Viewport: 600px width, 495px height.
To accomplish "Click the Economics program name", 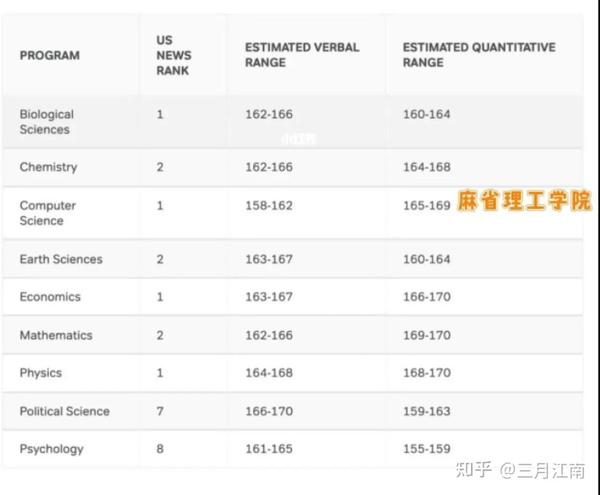I will coord(50,297).
